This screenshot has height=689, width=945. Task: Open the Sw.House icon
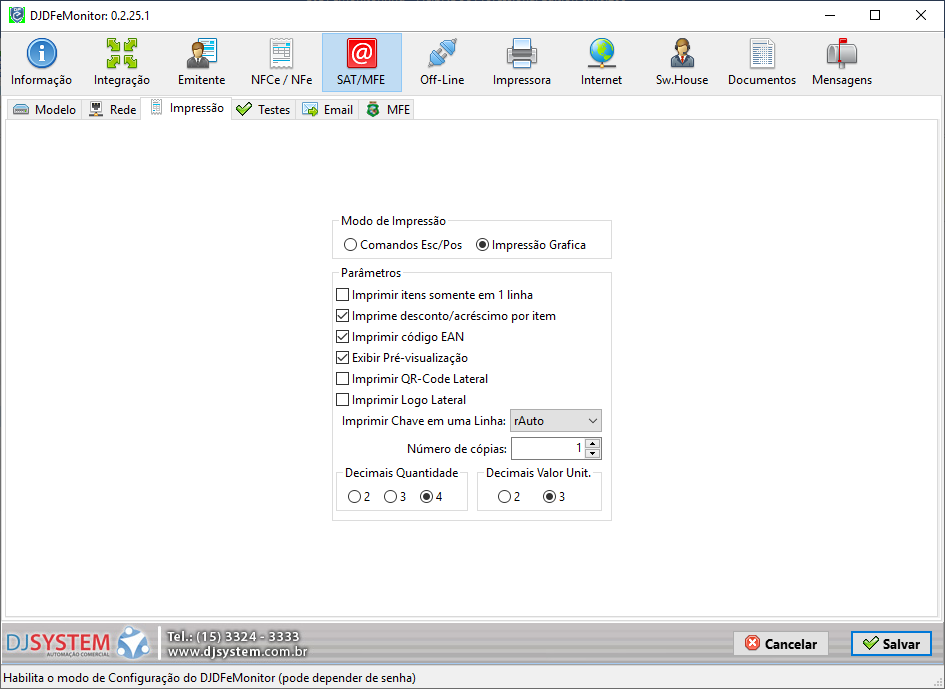tap(682, 62)
